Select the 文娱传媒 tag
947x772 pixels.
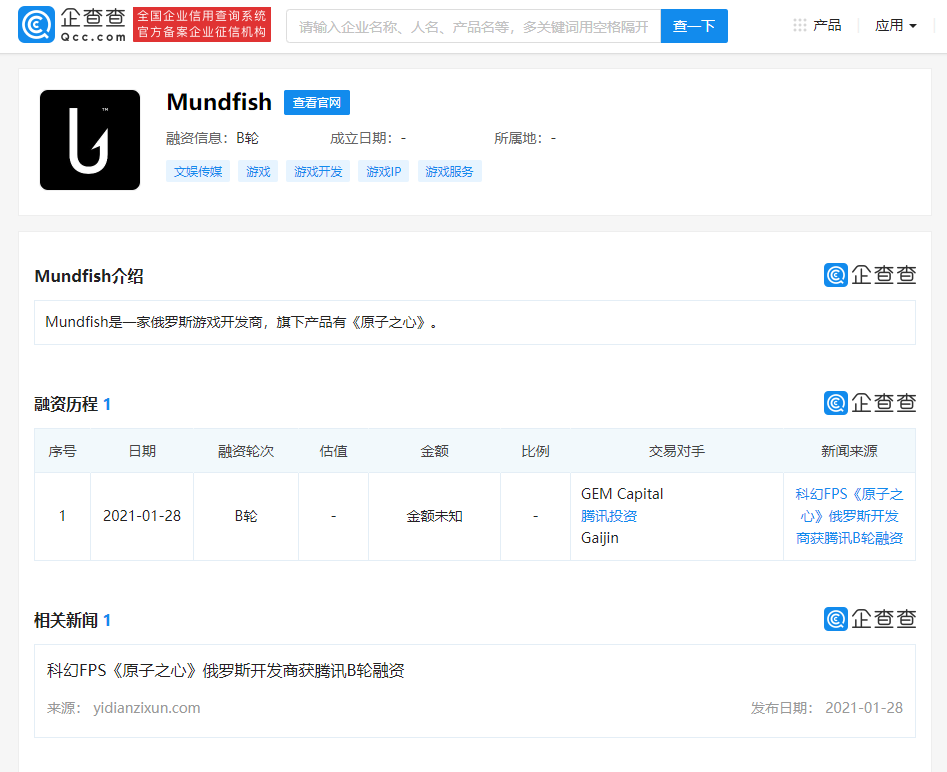pyautogui.click(x=198, y=172)
